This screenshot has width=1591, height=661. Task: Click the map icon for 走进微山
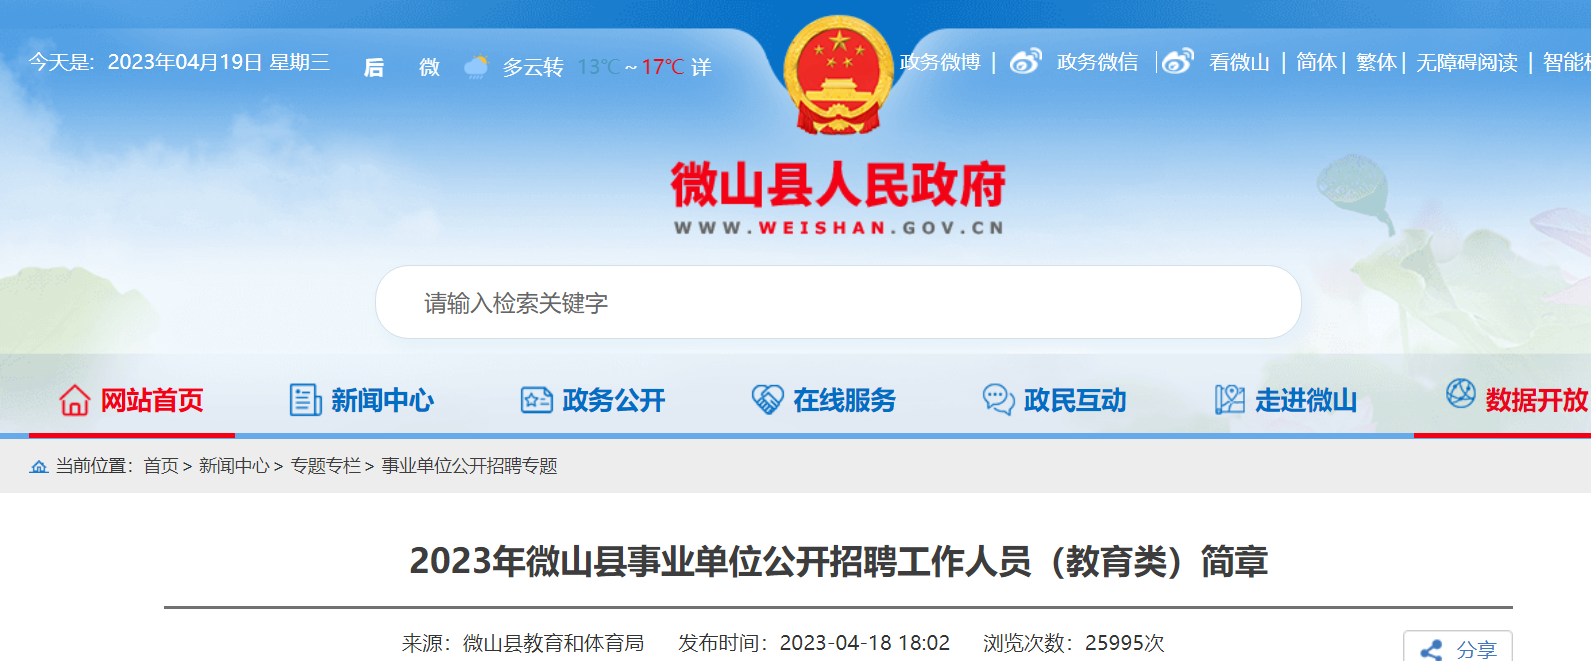1229,400
